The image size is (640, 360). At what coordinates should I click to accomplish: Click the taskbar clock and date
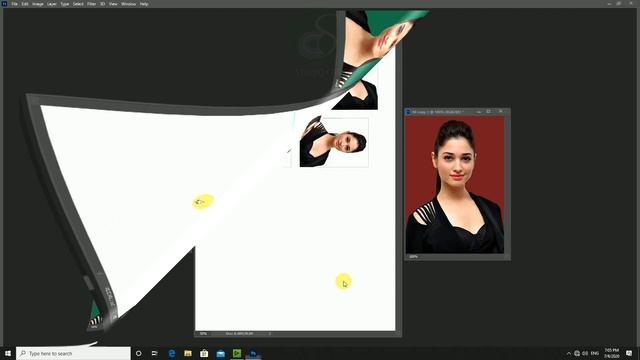coord(611,353)
